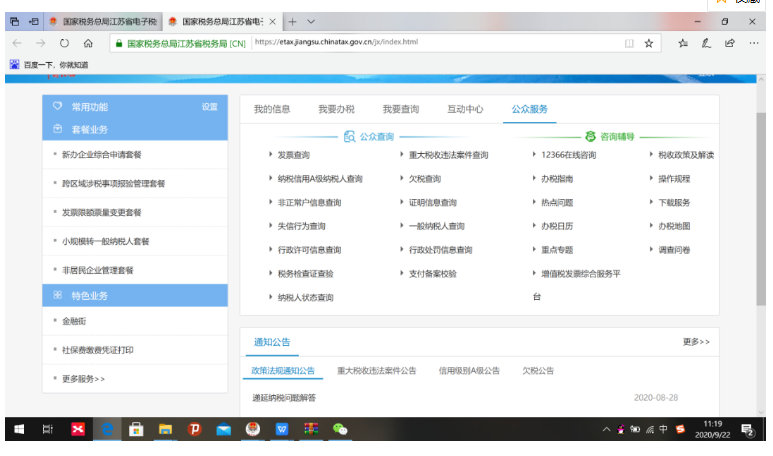Screen dimensions: 773x456
Task: Open 欠税查询
Action: point(425,179)
